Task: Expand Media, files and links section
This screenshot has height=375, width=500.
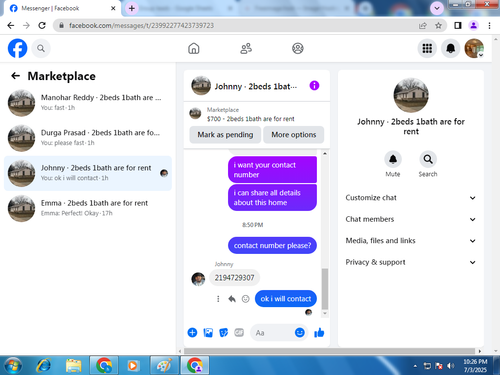Action: (x=411, y=240)
